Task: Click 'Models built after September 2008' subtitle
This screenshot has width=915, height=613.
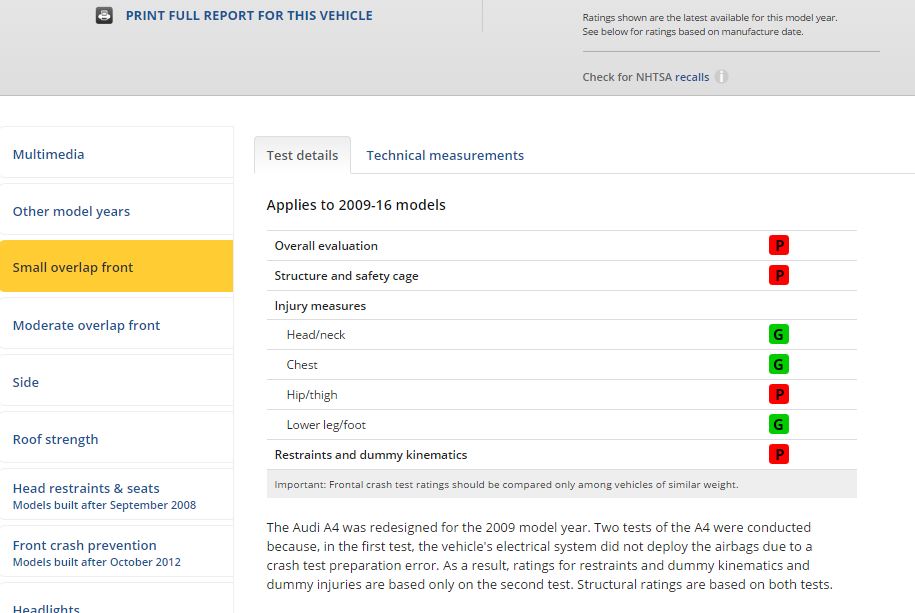Action: point(104,505)
